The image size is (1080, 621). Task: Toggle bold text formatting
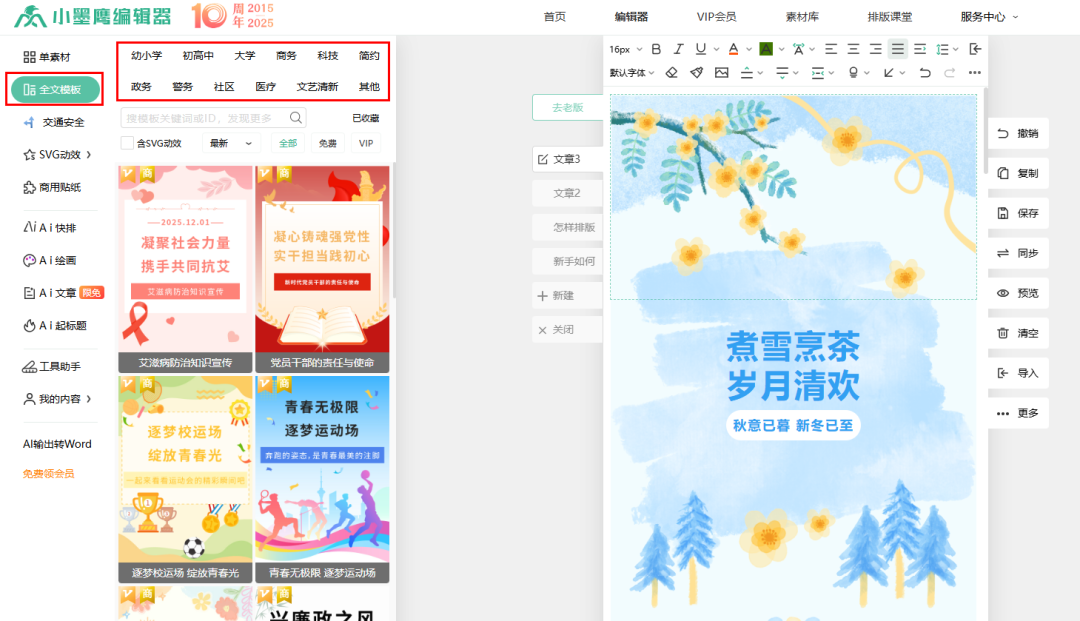pyautogui.click(x=656, y=49)
